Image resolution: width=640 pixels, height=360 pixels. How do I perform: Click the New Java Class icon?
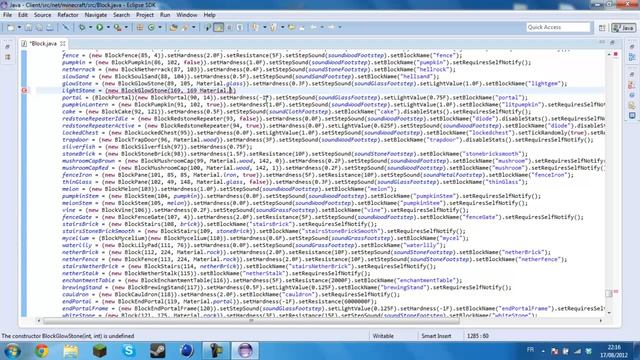click(151, 27)
